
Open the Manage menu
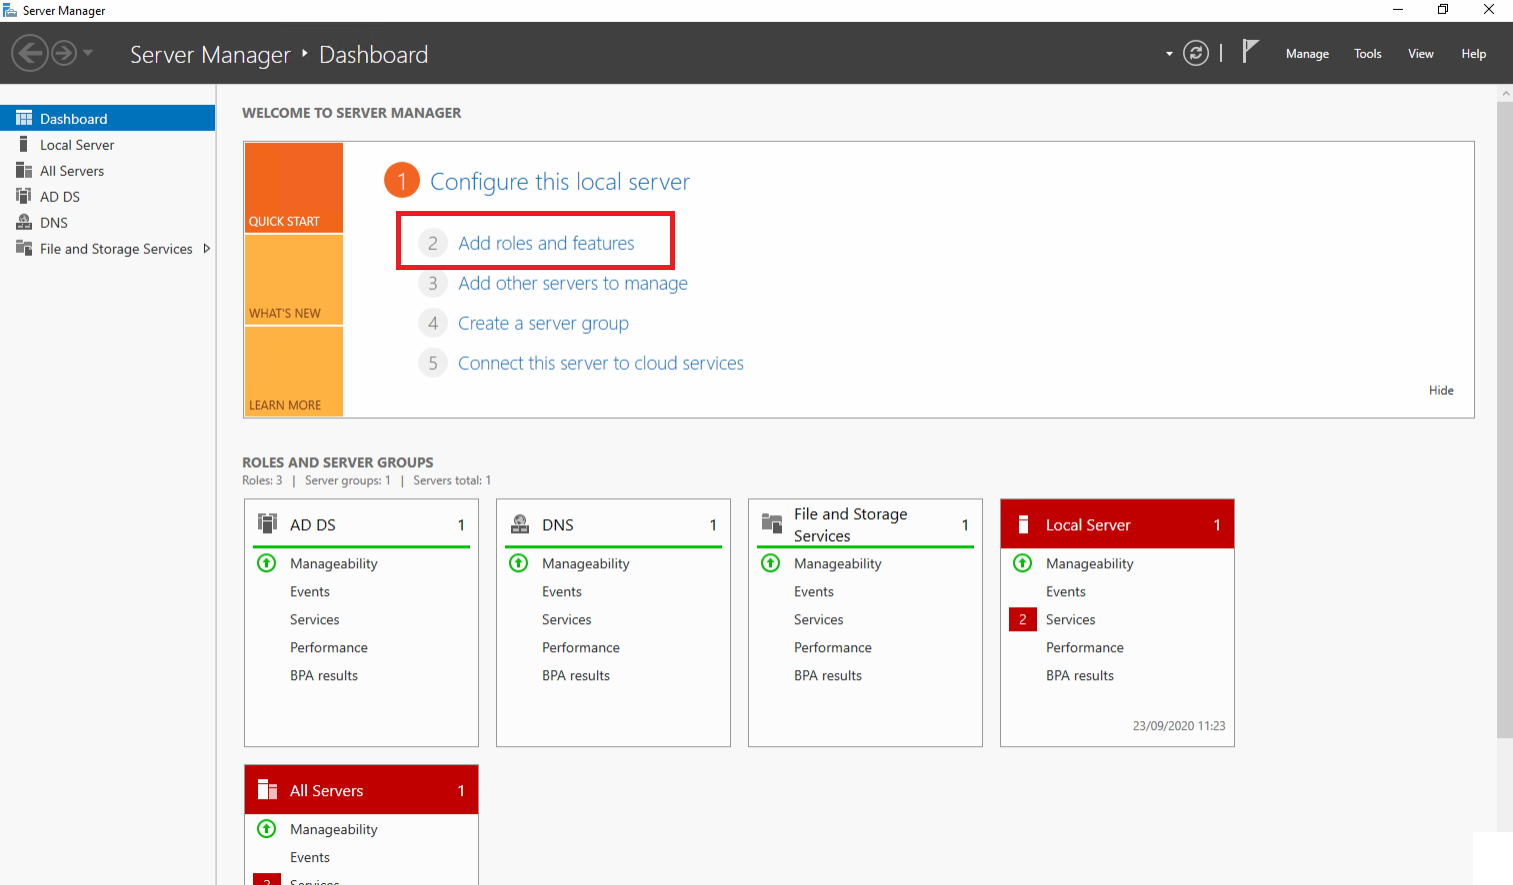pyautogui.click(x=1307, y=54)
